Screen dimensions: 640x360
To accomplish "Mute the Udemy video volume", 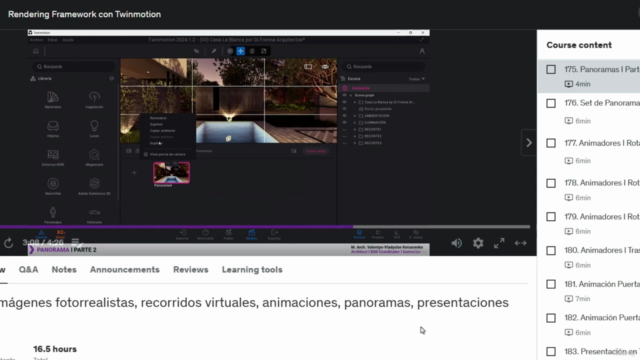I will [456, 243].
